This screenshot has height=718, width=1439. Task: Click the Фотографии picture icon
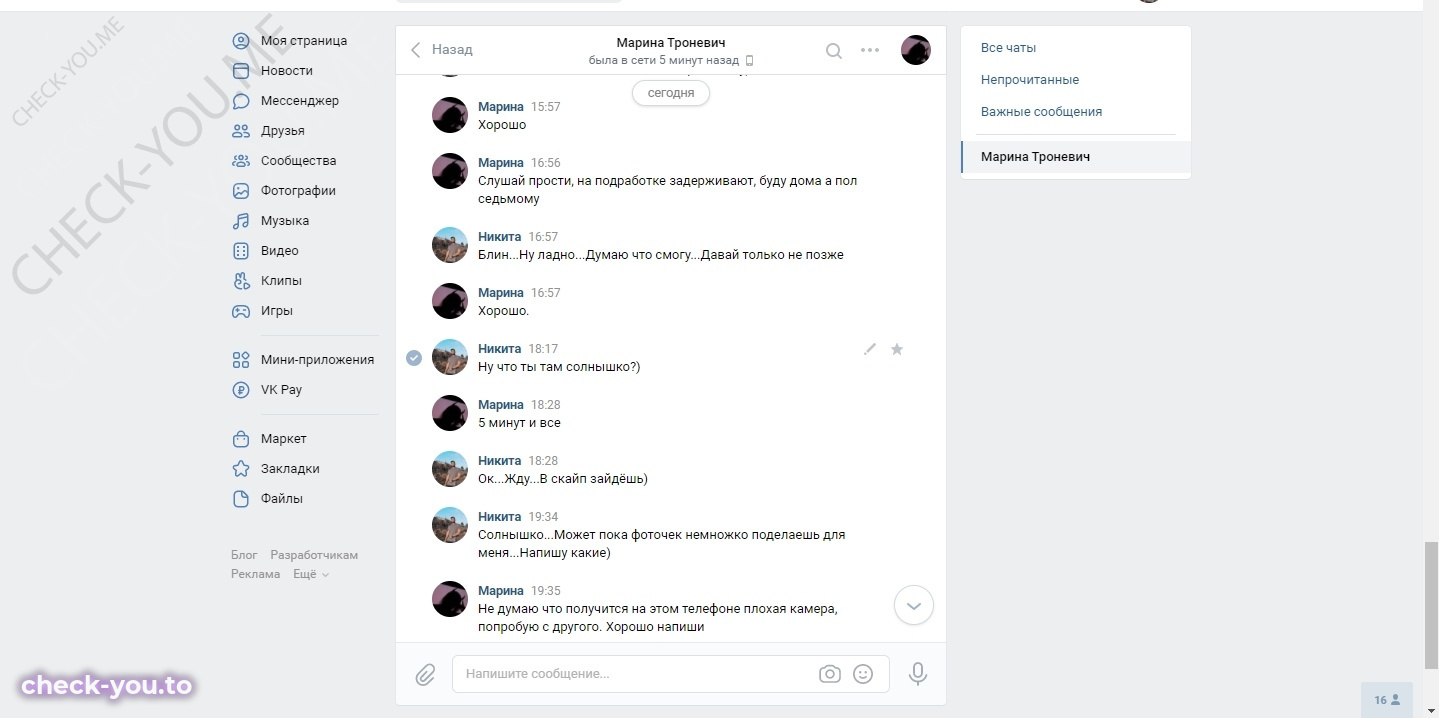click(x=241, y=191)
